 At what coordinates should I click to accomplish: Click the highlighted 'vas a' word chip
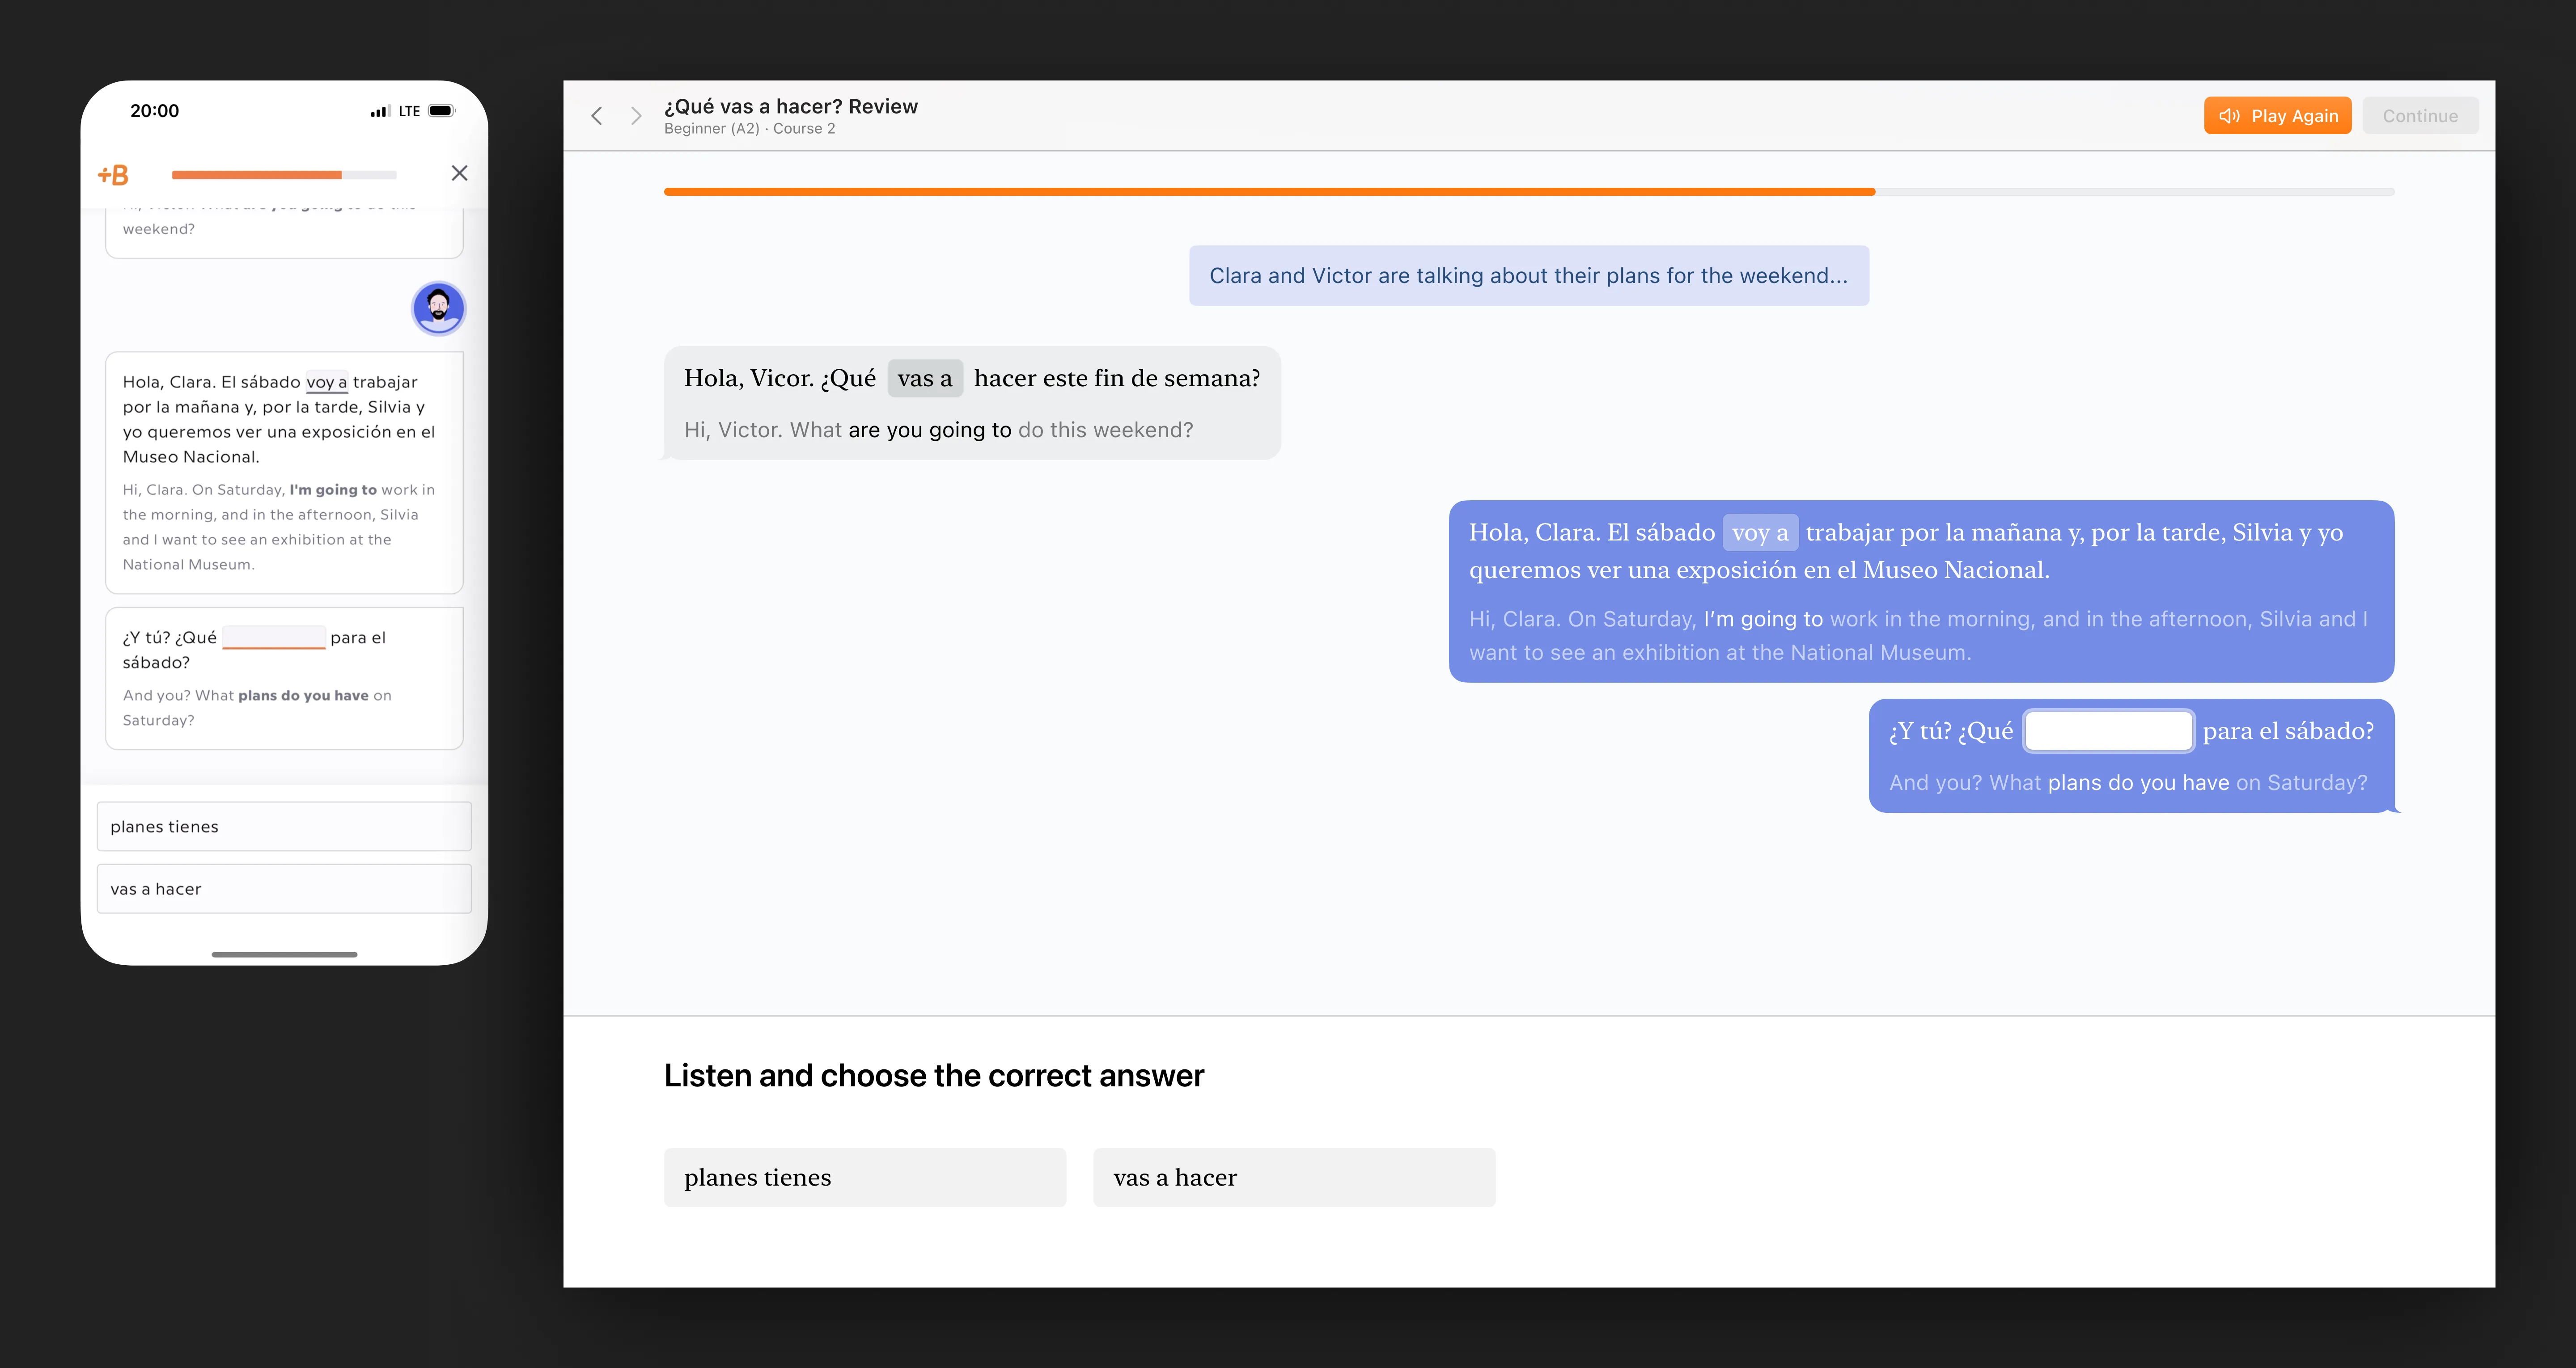coord(925,378)
